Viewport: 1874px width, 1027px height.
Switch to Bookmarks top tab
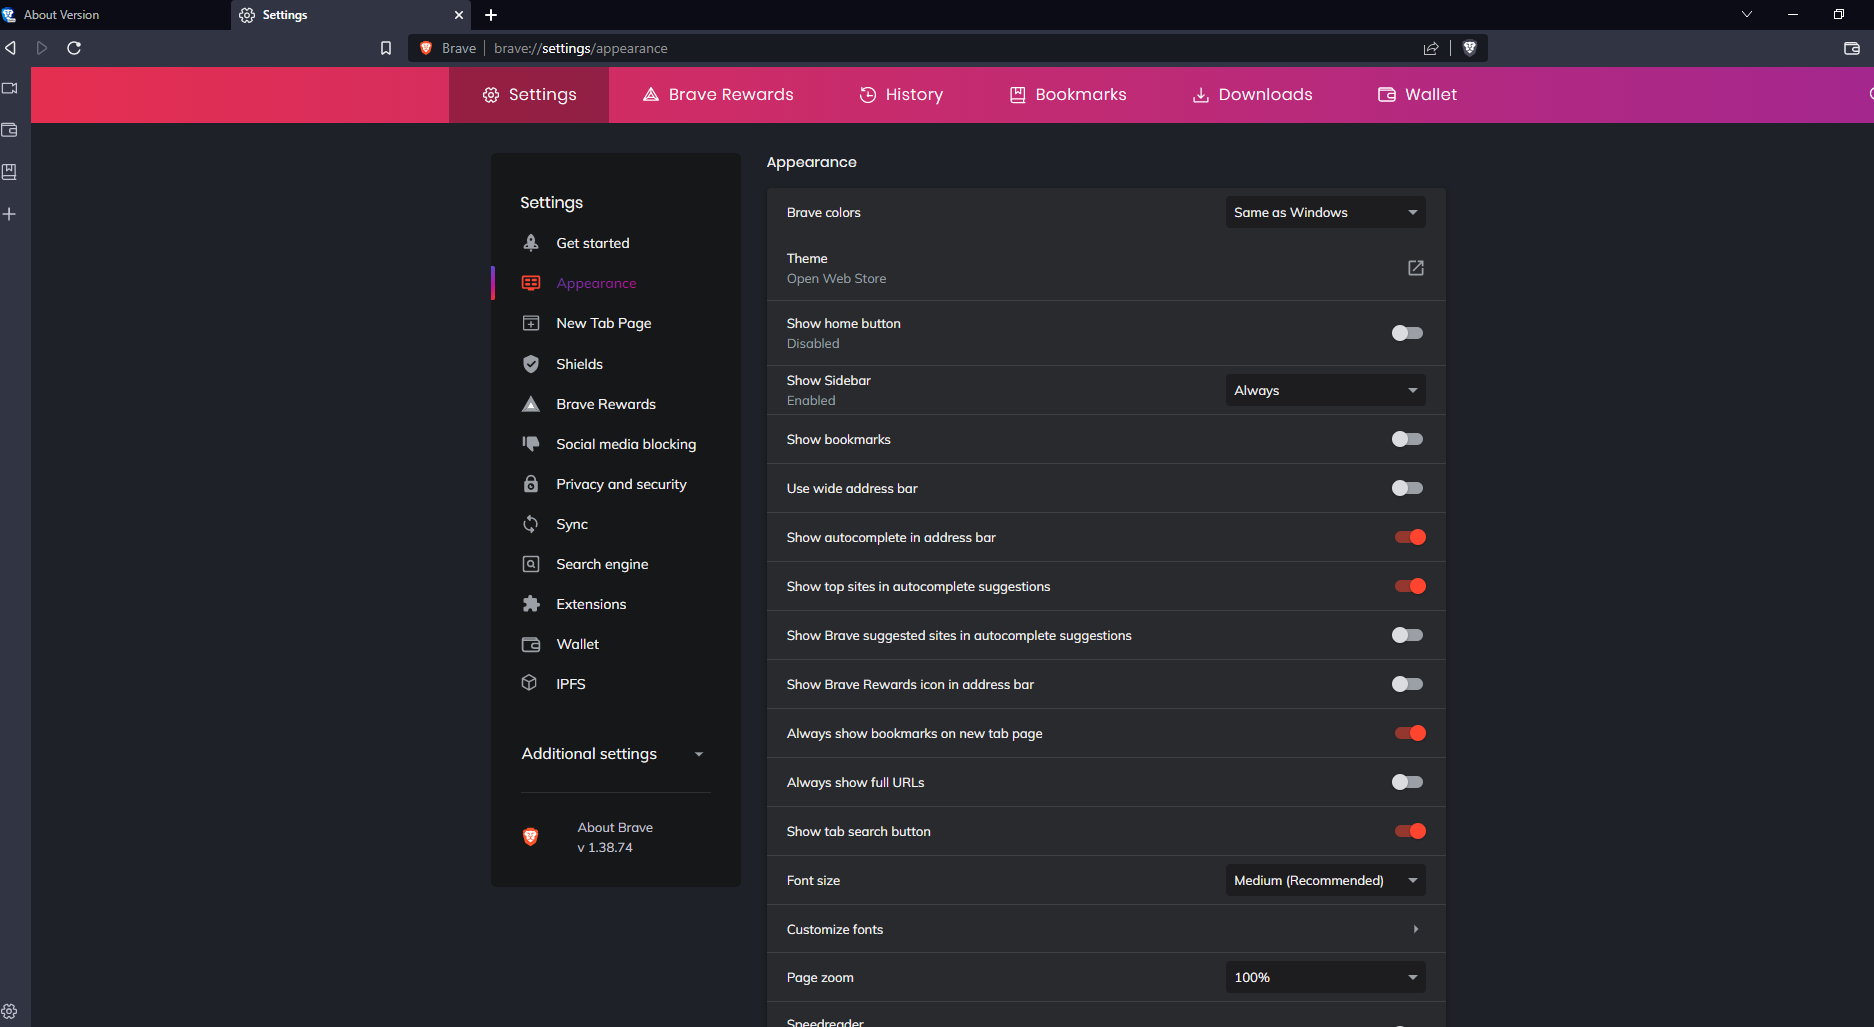point(1068,94)
